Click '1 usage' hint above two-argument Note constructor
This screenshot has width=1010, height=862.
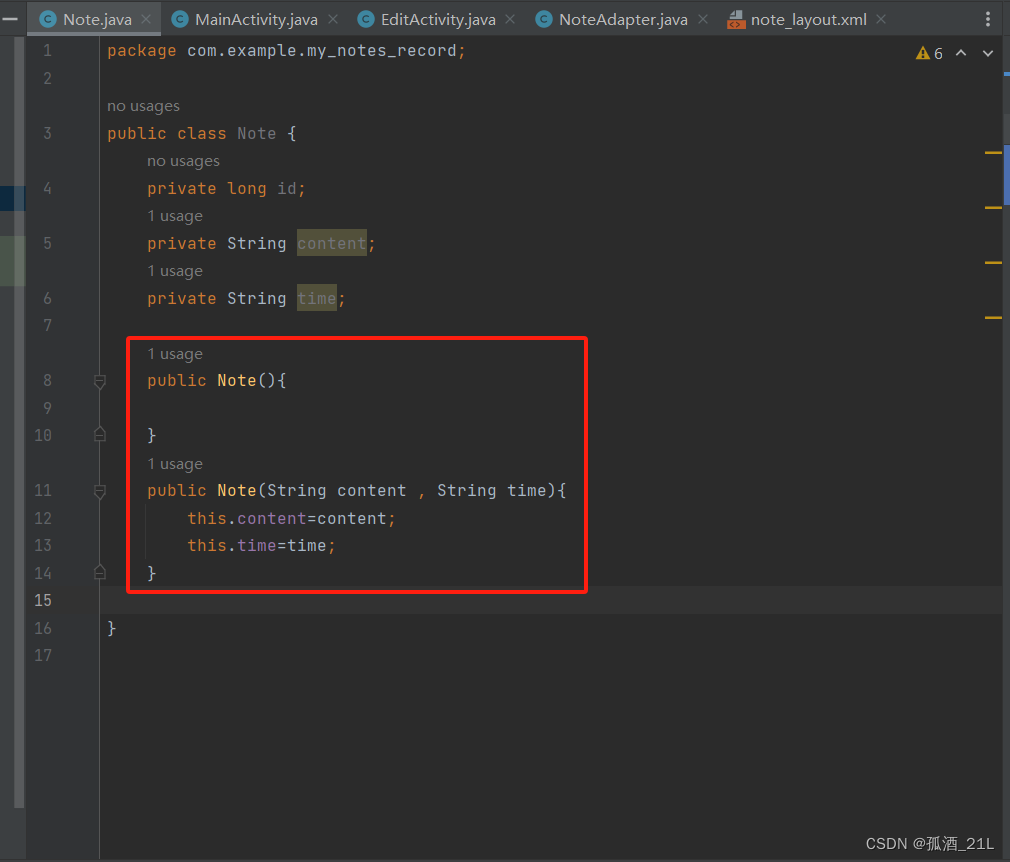point(175,465)
